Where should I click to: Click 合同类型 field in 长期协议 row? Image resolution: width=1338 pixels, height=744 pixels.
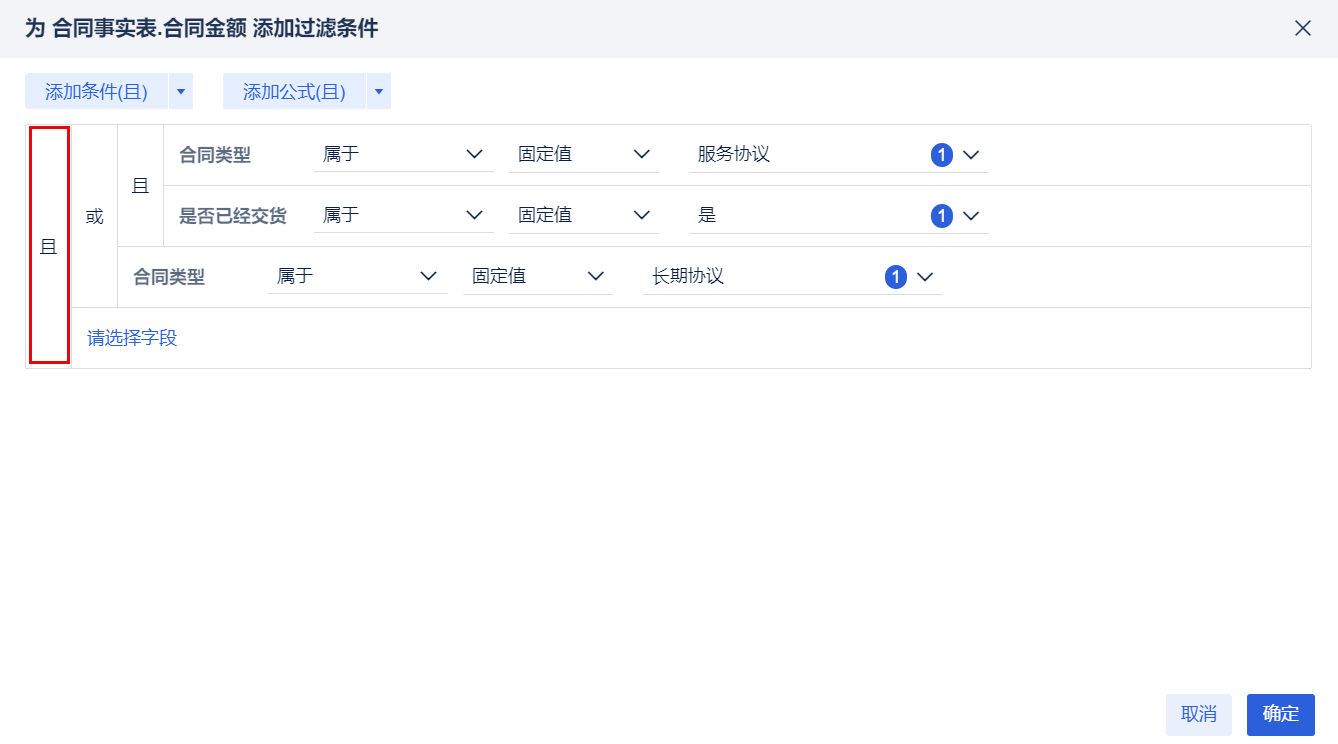point(169,277)
